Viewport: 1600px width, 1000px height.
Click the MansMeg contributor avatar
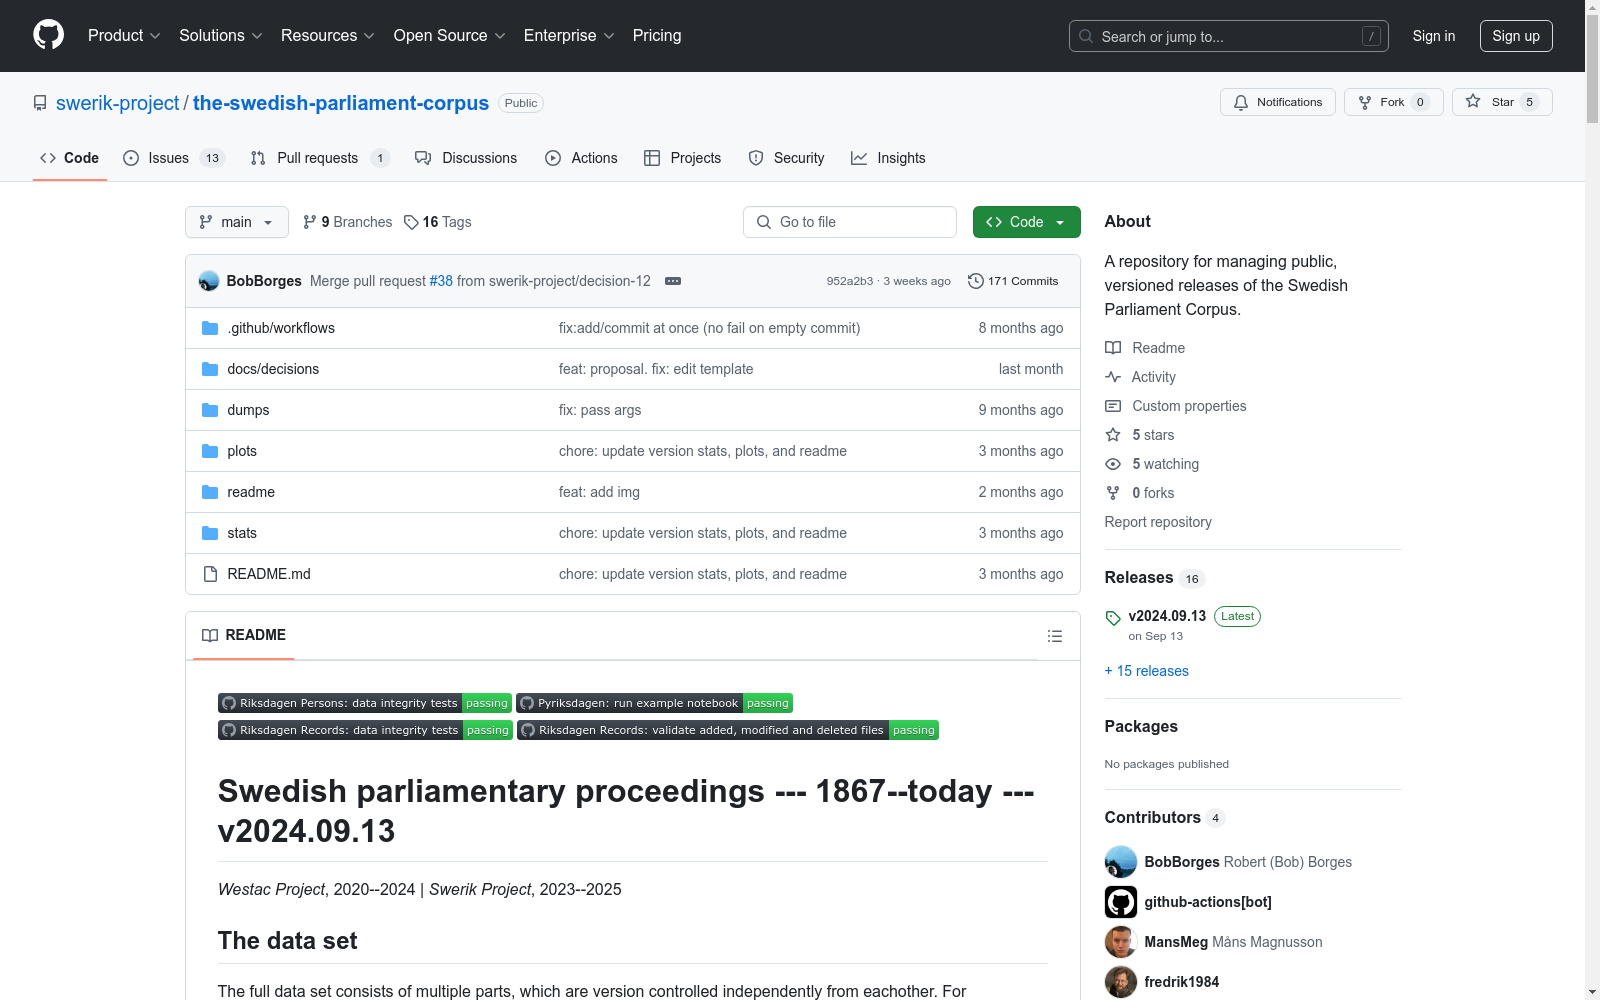pos(1121,942)
